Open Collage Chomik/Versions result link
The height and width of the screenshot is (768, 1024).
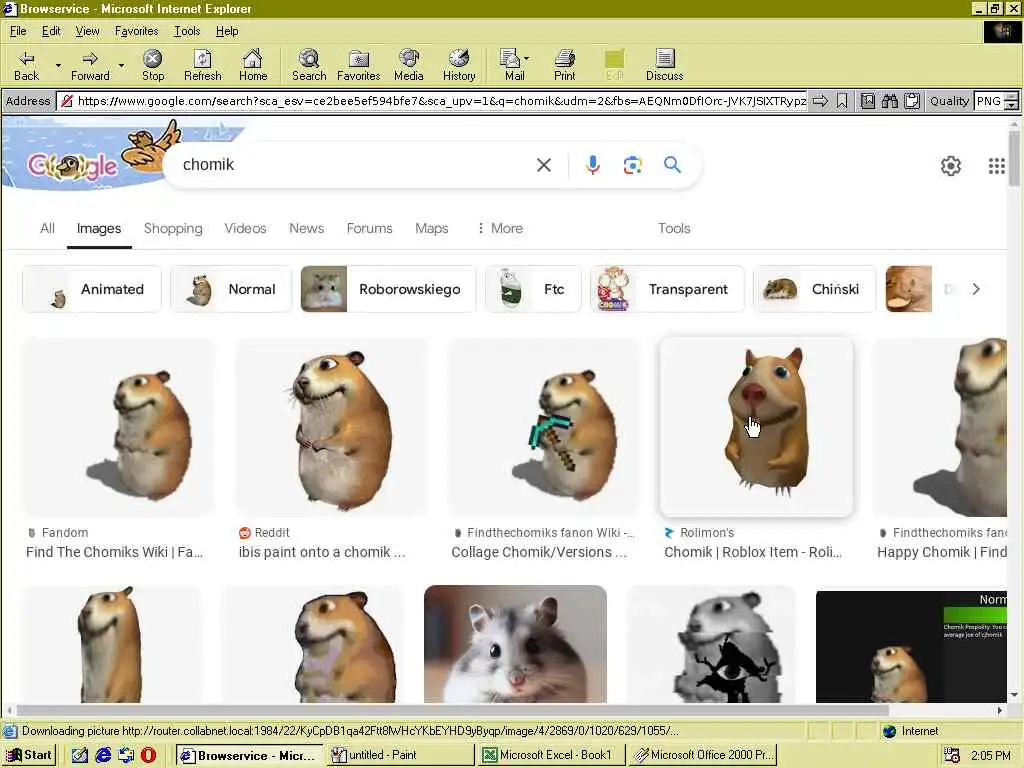(539, 552)
